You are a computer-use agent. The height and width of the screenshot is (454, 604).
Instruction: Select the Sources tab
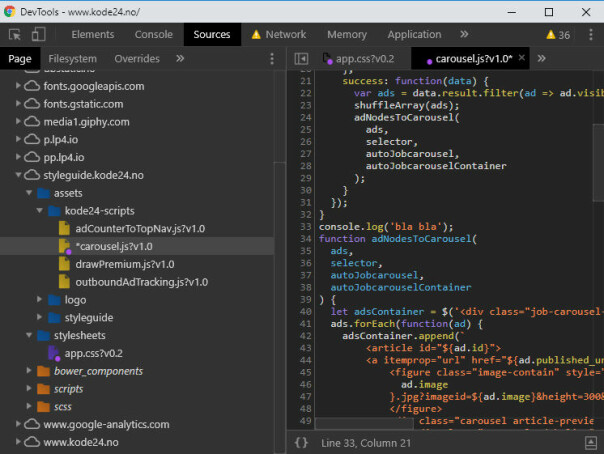point(212,34)
